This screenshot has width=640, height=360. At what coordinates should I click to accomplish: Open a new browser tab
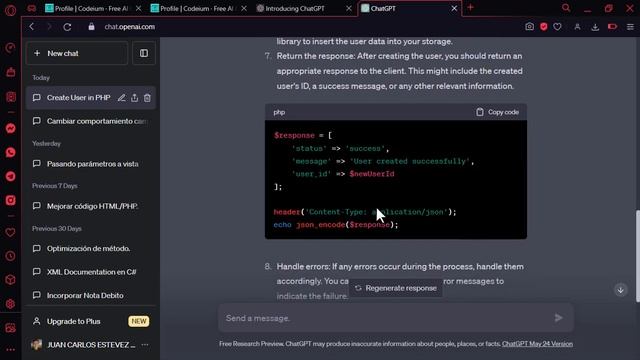coord(470,7)
